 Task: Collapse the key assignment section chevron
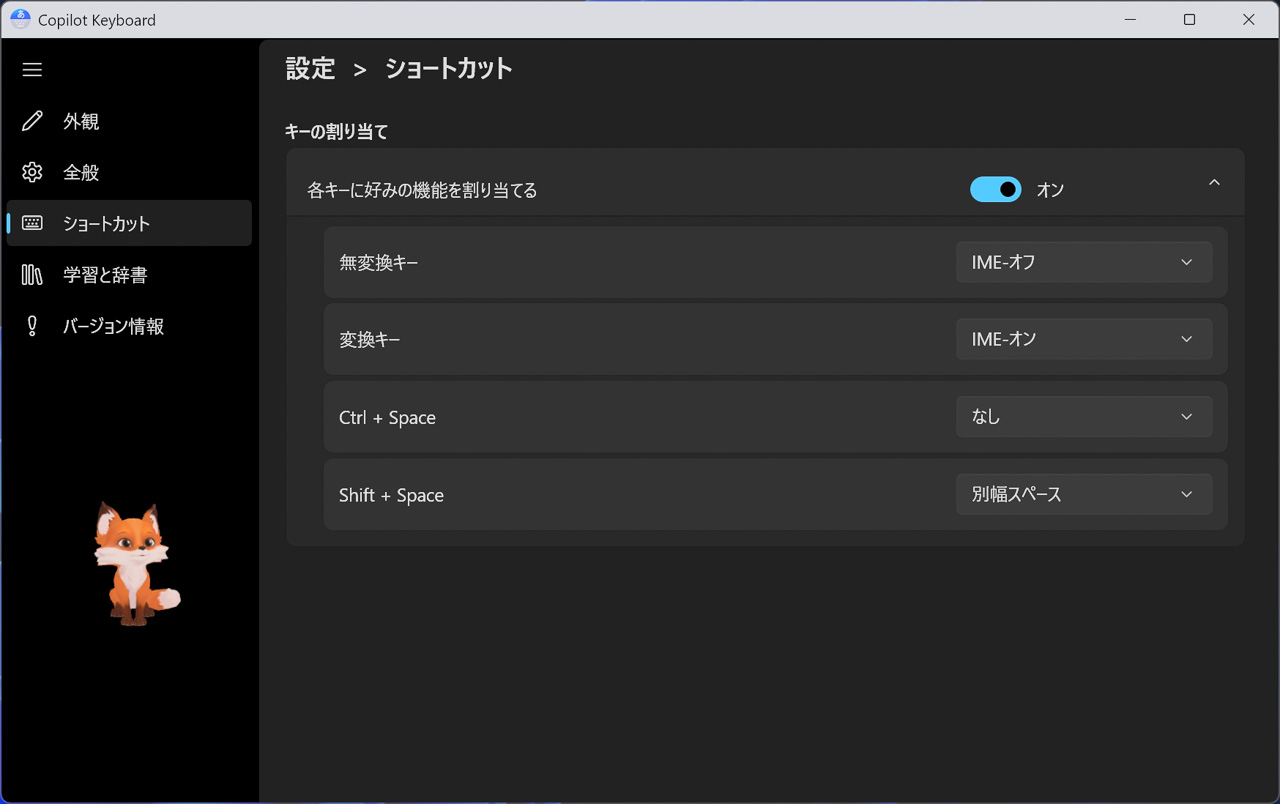click(1214, 183)
